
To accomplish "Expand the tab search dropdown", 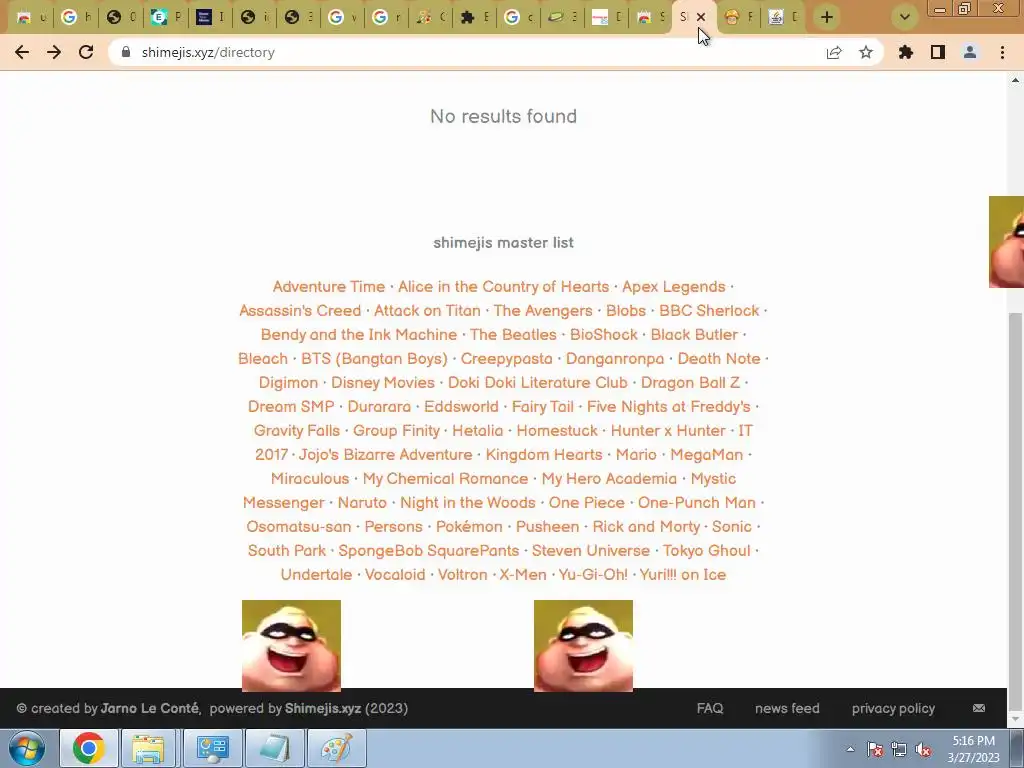I will (904, 17).
